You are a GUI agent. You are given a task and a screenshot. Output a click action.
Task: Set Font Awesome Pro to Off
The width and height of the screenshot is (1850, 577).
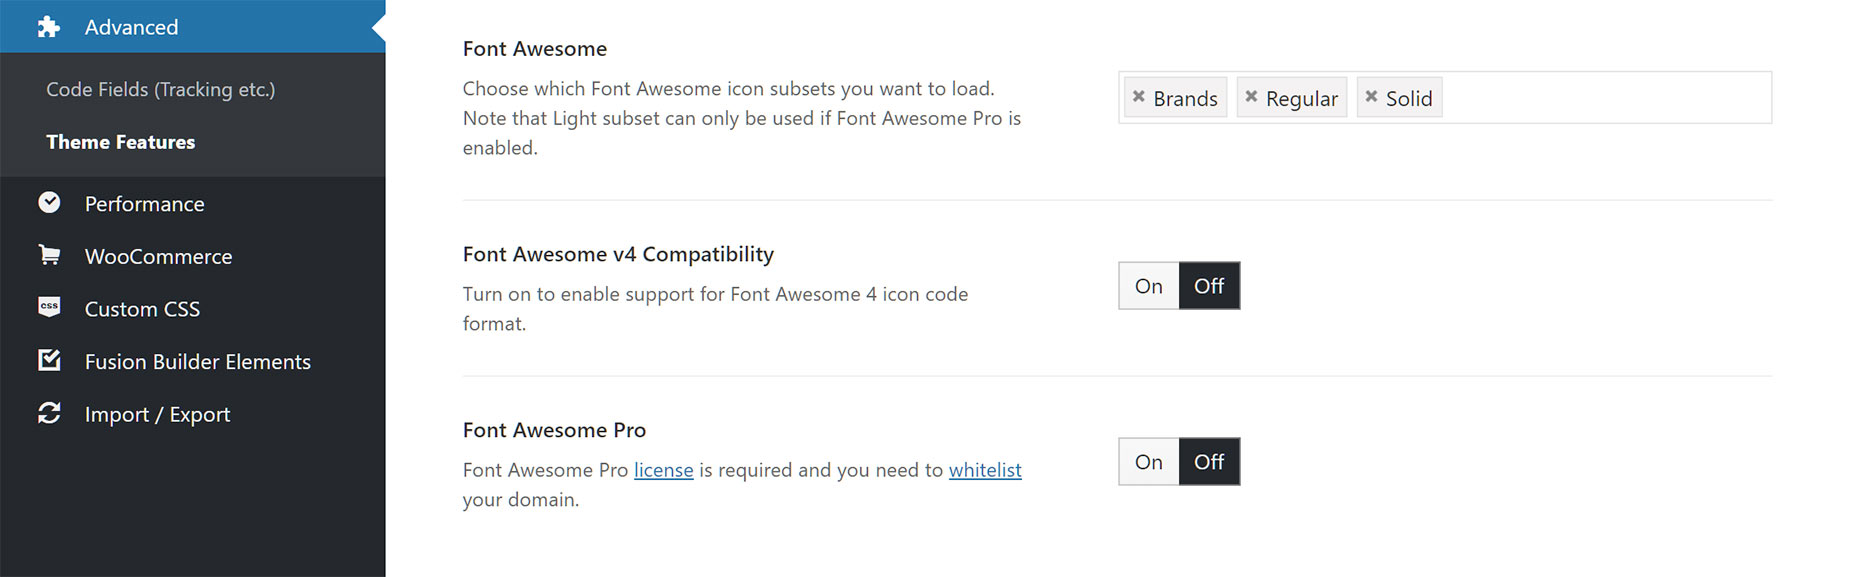1209,462
